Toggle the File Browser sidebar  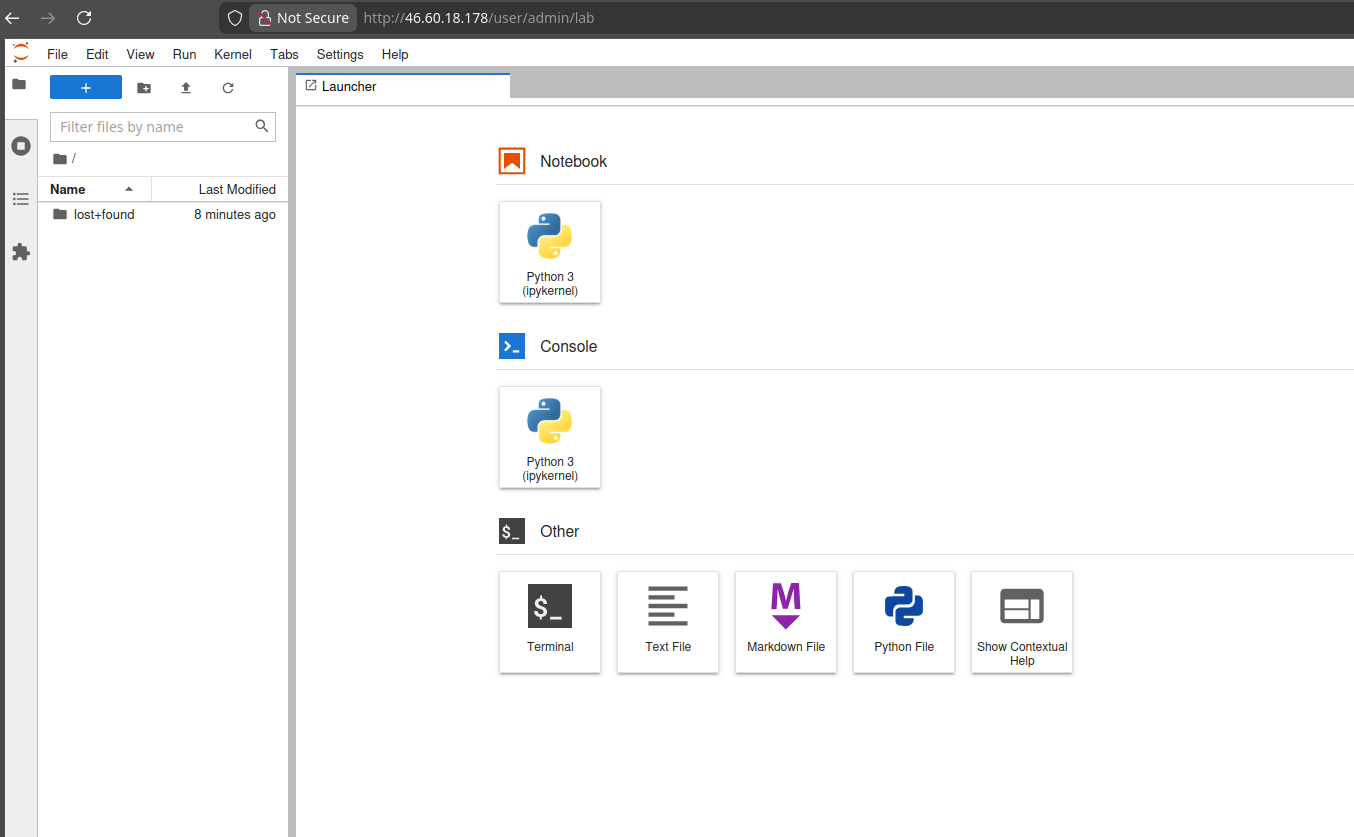[19, 84]
